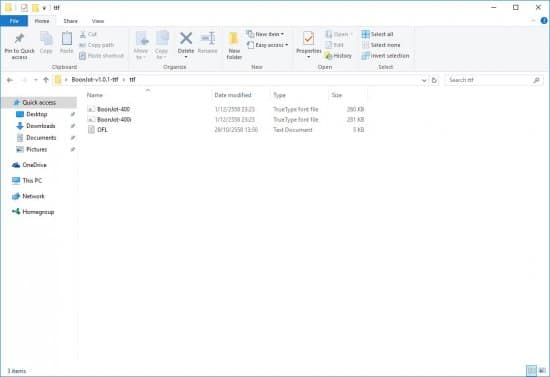Sort by Type column header
Image resolution: width=550 pixels, height=377 pixels.
point(280,95)
